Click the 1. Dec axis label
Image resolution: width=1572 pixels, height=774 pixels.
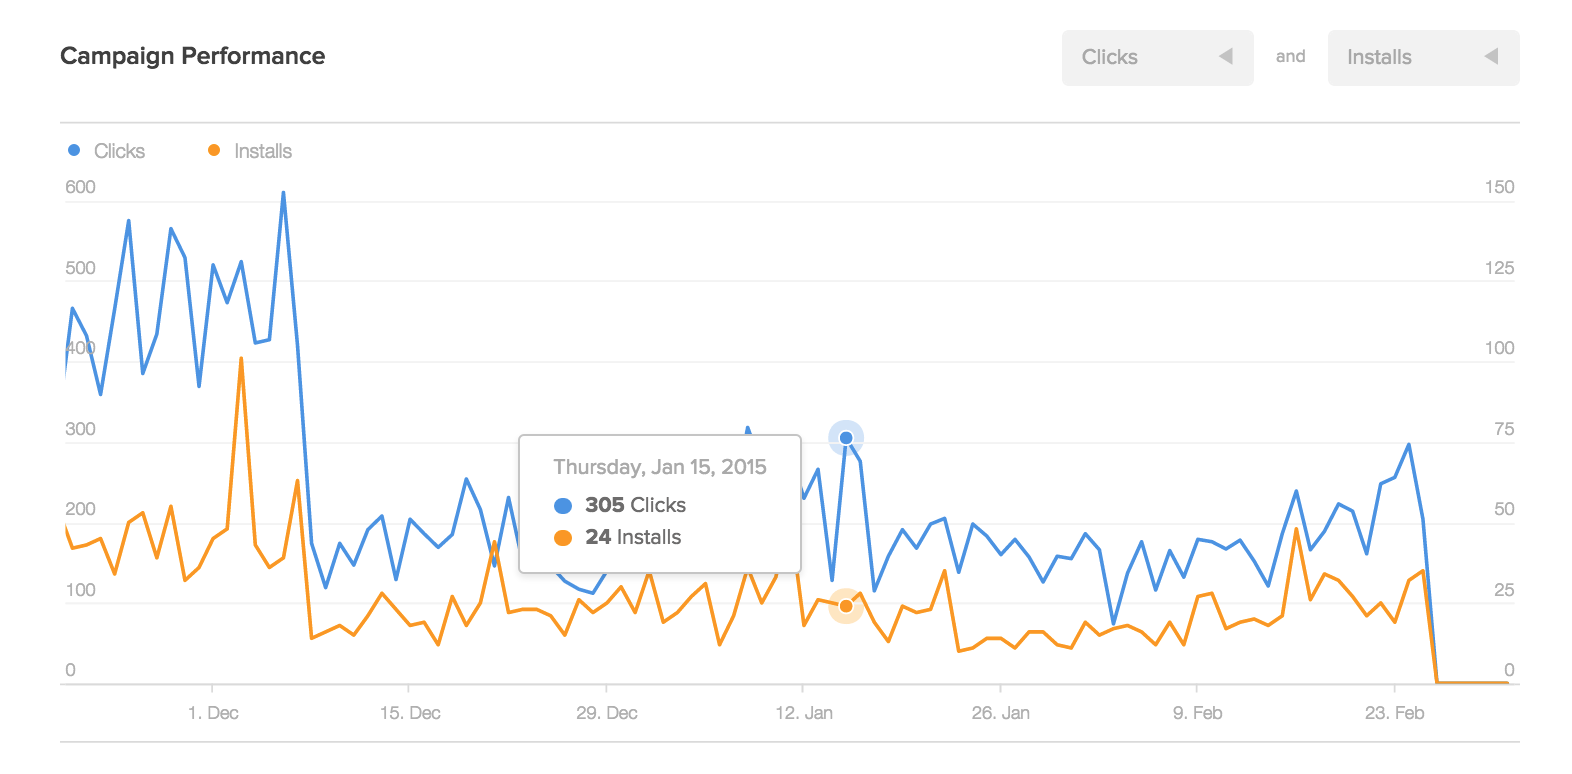(213, 713)
